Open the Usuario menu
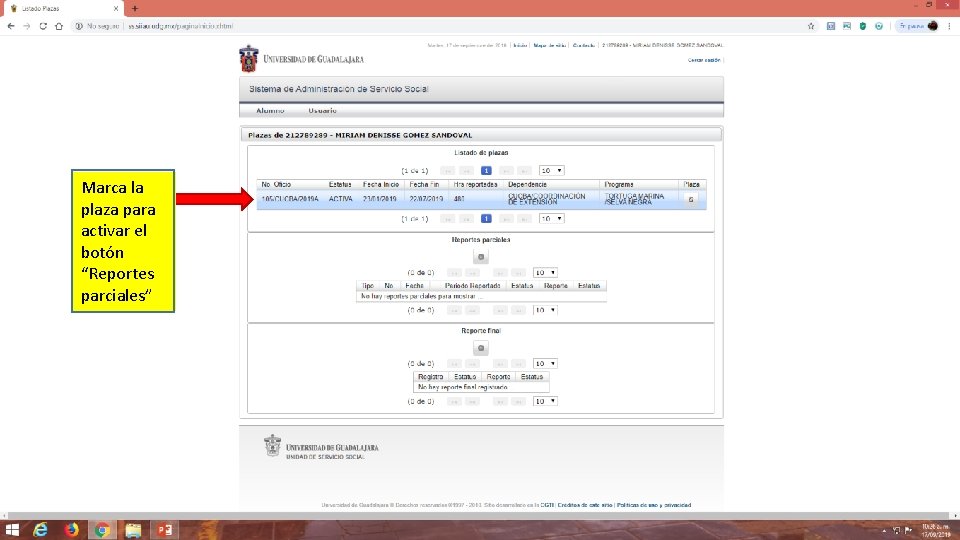 pos(323,111)
